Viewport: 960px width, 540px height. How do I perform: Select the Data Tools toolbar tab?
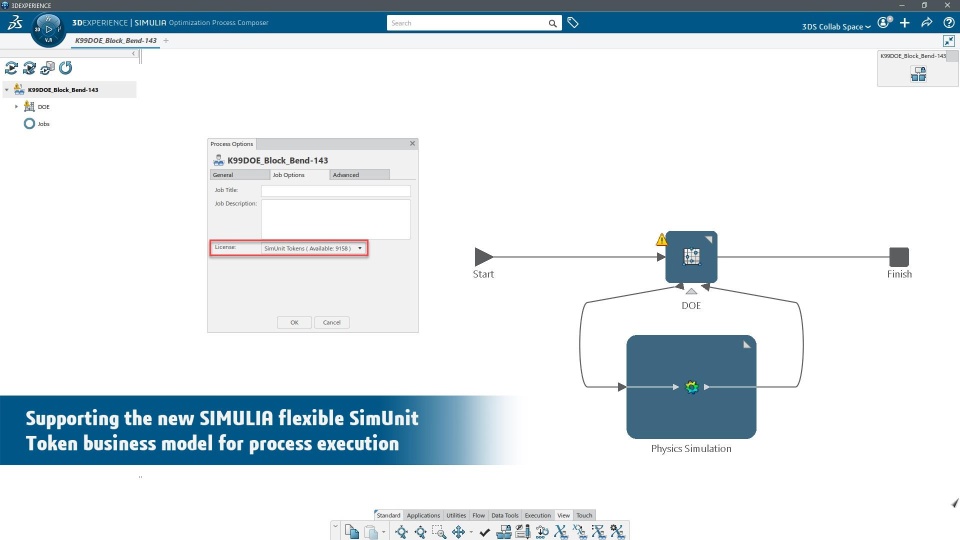(x=504, y=516)
